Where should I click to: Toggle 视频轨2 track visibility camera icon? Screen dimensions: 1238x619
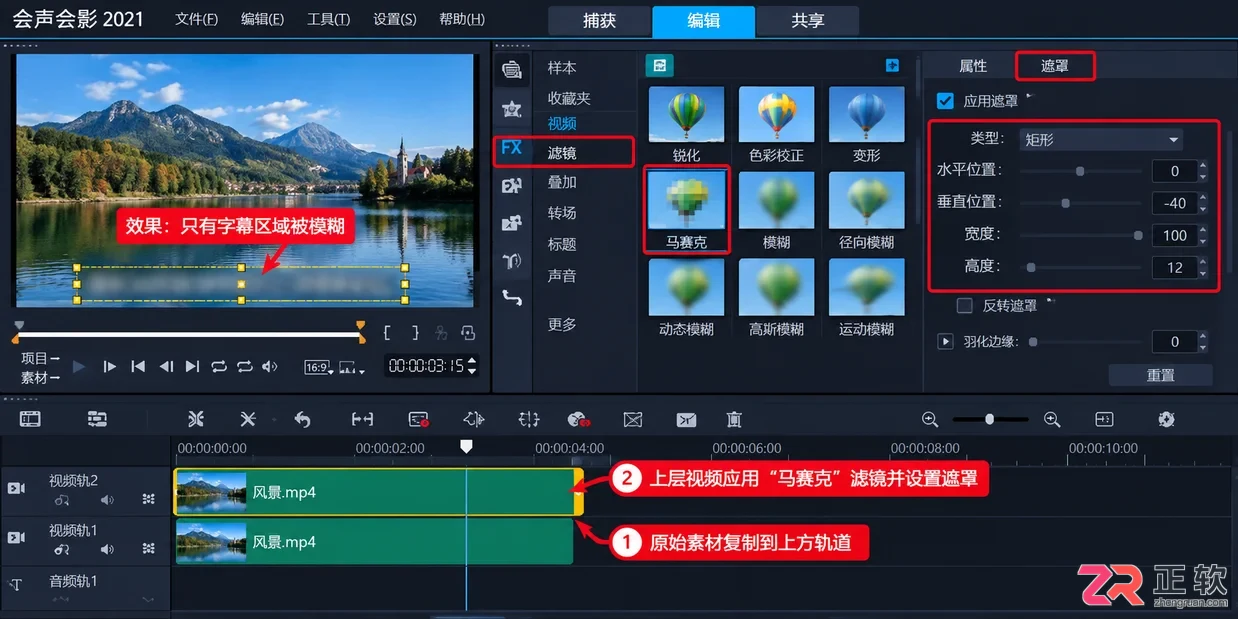pyautogui.click(x=16, y=488)
